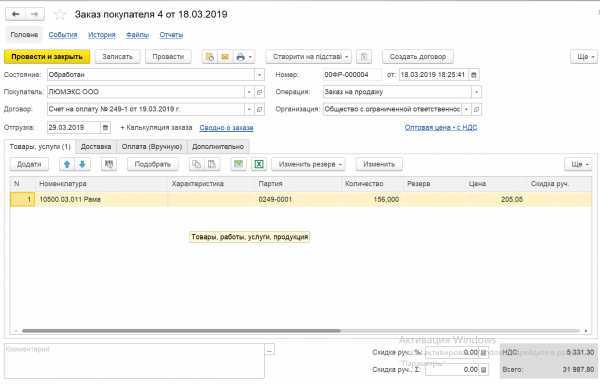
Task: Click the barcode search icon in table toolbar
Action: coord(109,164)
